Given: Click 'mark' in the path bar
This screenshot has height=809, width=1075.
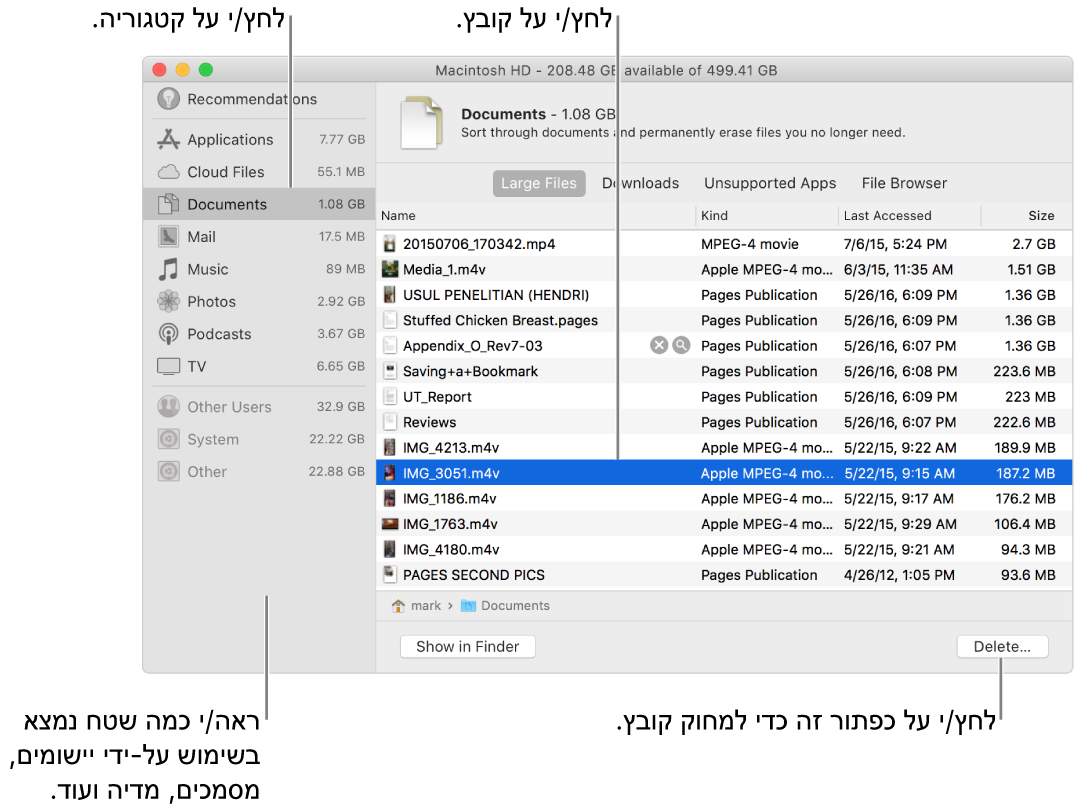Looking at the screenshot, I should [x=426, y=605].
